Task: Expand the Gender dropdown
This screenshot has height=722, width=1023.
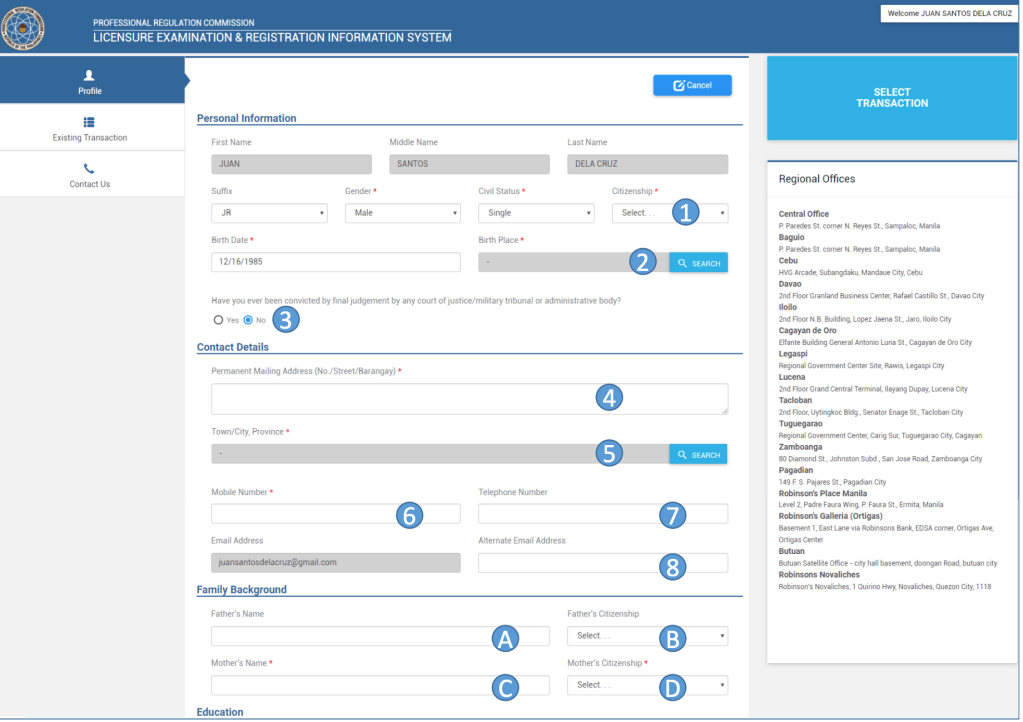Action: coord(402,213)
